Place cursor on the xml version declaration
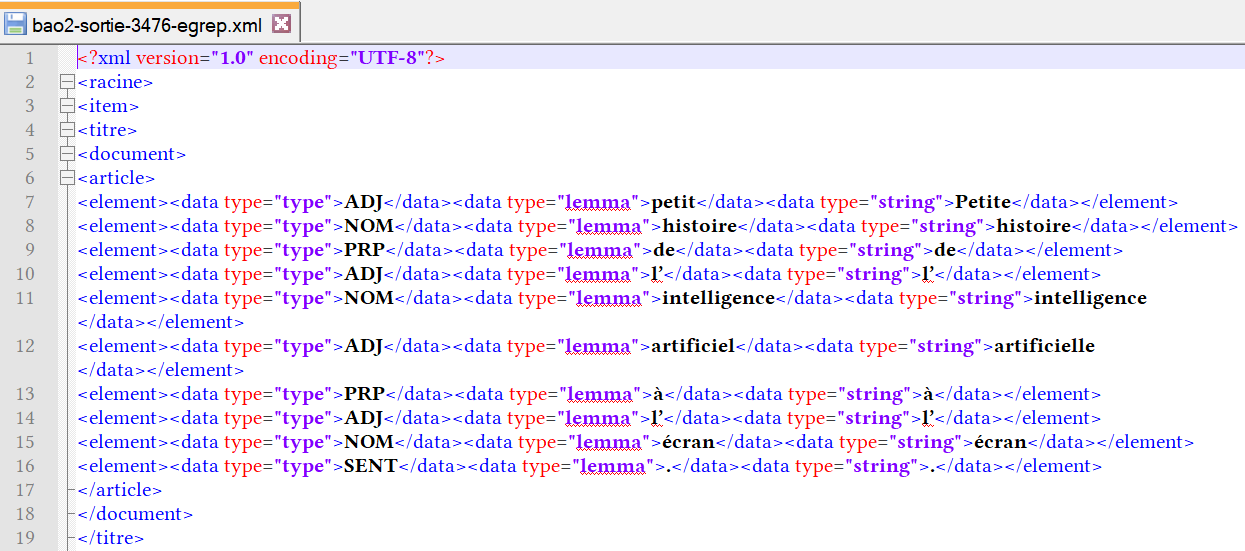The height and width of the screenshot is (551, 1245). point(261,58)
